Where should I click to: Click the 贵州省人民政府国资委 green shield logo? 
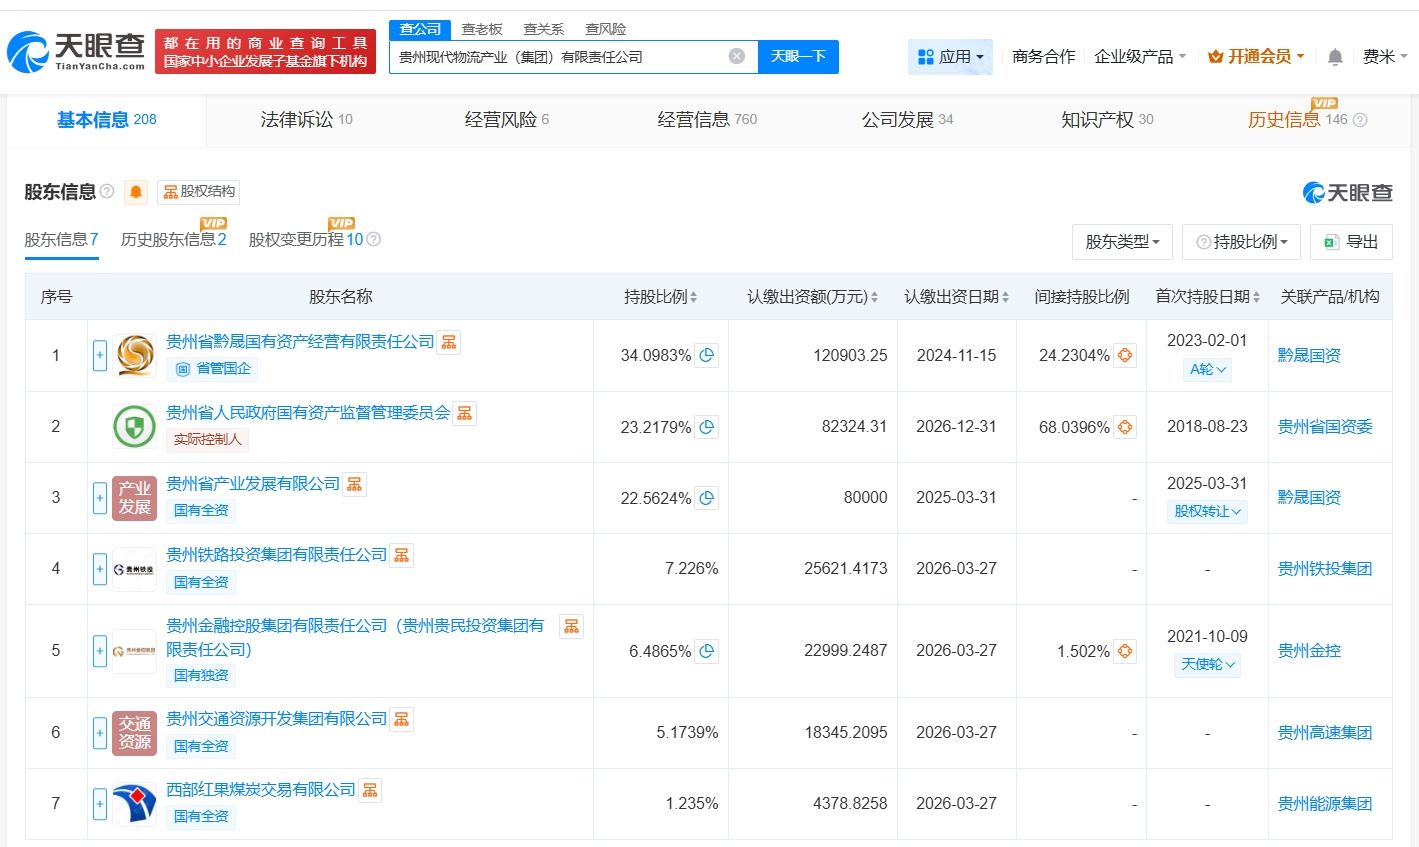(134, 427)
